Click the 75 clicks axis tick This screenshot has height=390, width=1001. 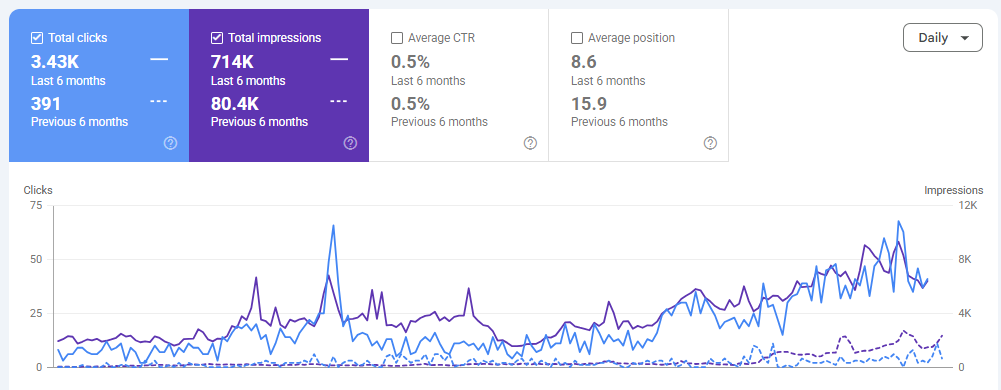pyautogui.click(x=36, y=206)
